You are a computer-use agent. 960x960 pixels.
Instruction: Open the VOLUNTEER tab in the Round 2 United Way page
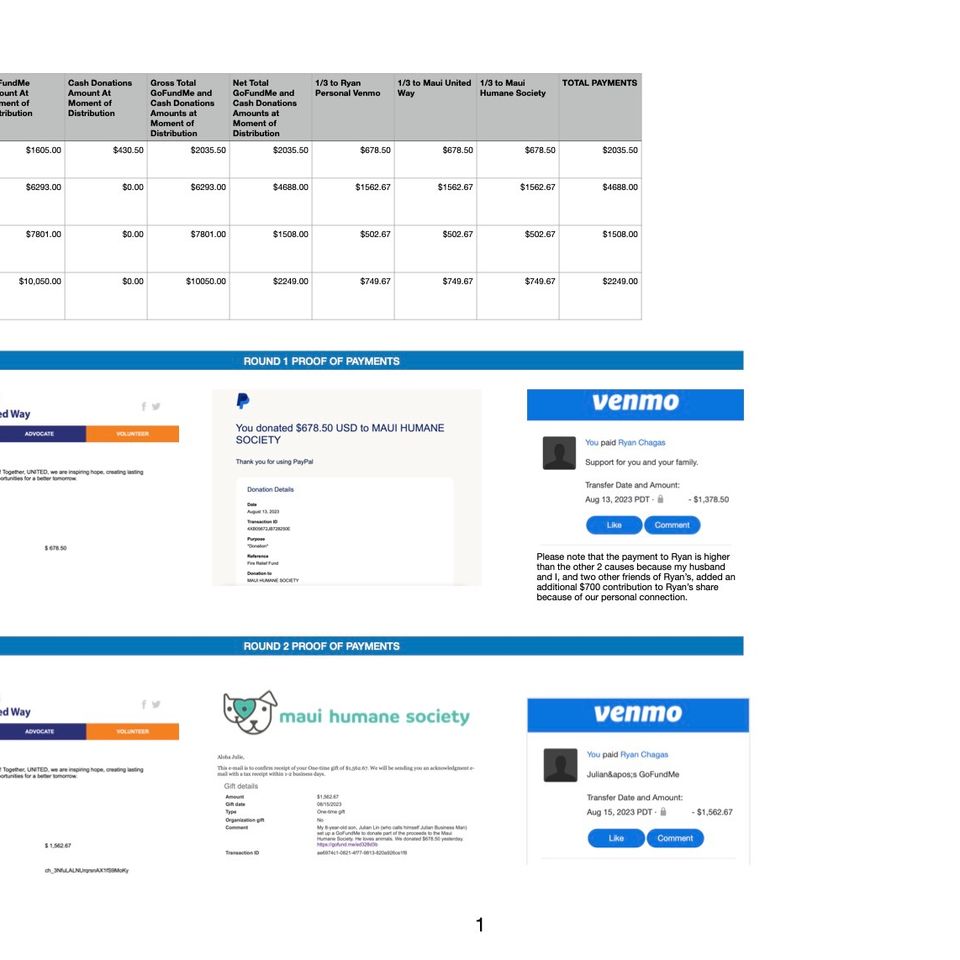click(132, 731)
